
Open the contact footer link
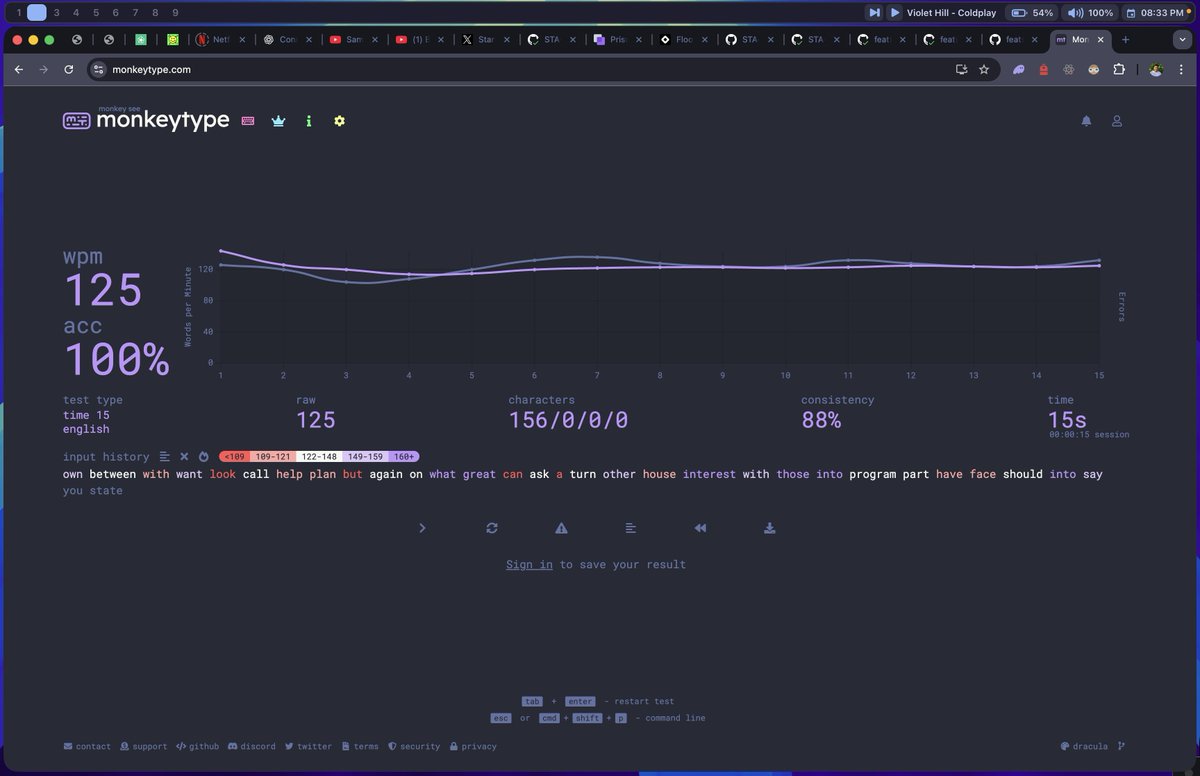[87, 746]
